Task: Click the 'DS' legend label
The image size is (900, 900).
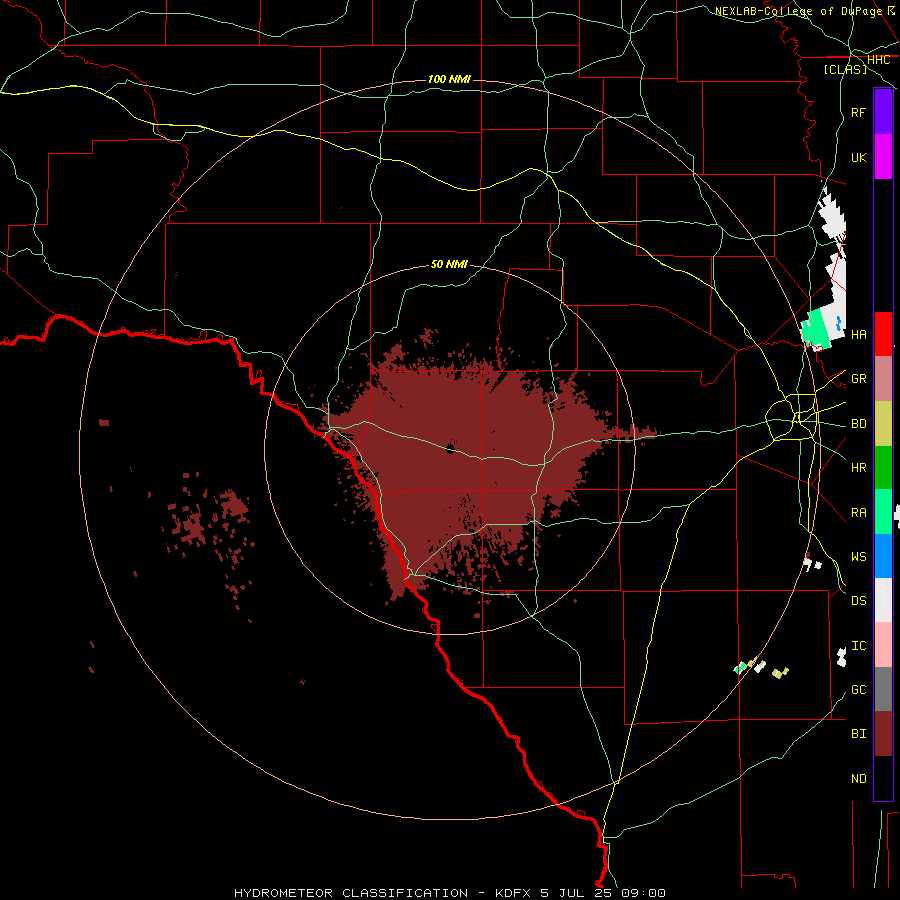Action: point(858,601)
